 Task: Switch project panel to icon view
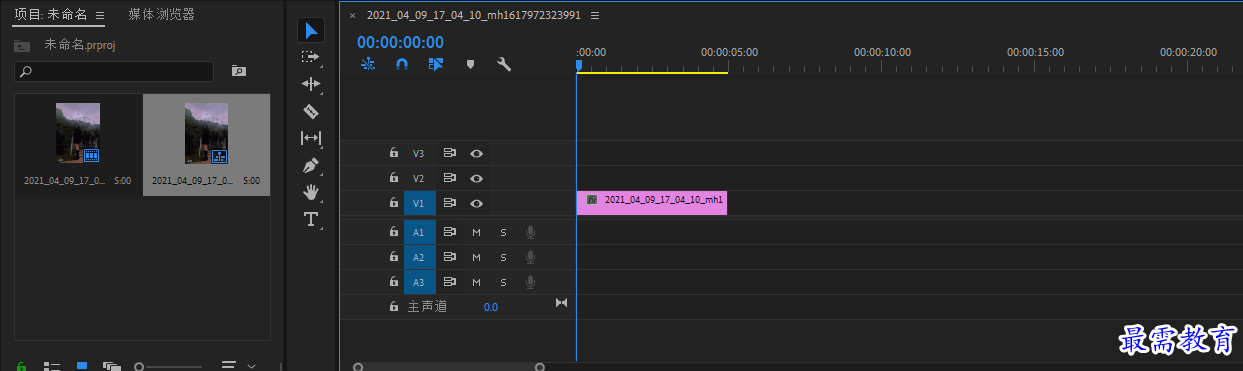pos(82,366)
